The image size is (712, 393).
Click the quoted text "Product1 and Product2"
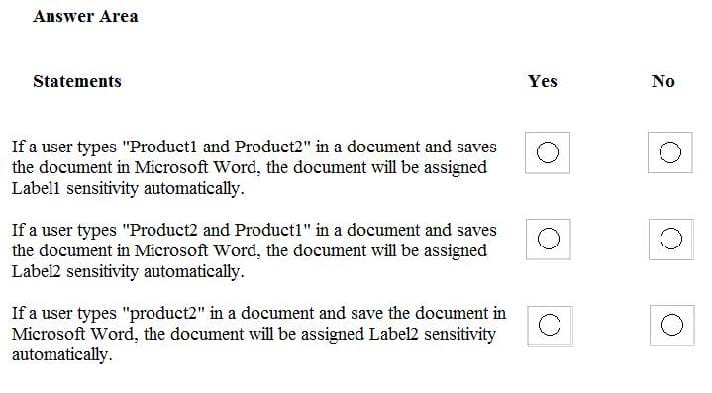pyautogui.click(x=217, y=147)
